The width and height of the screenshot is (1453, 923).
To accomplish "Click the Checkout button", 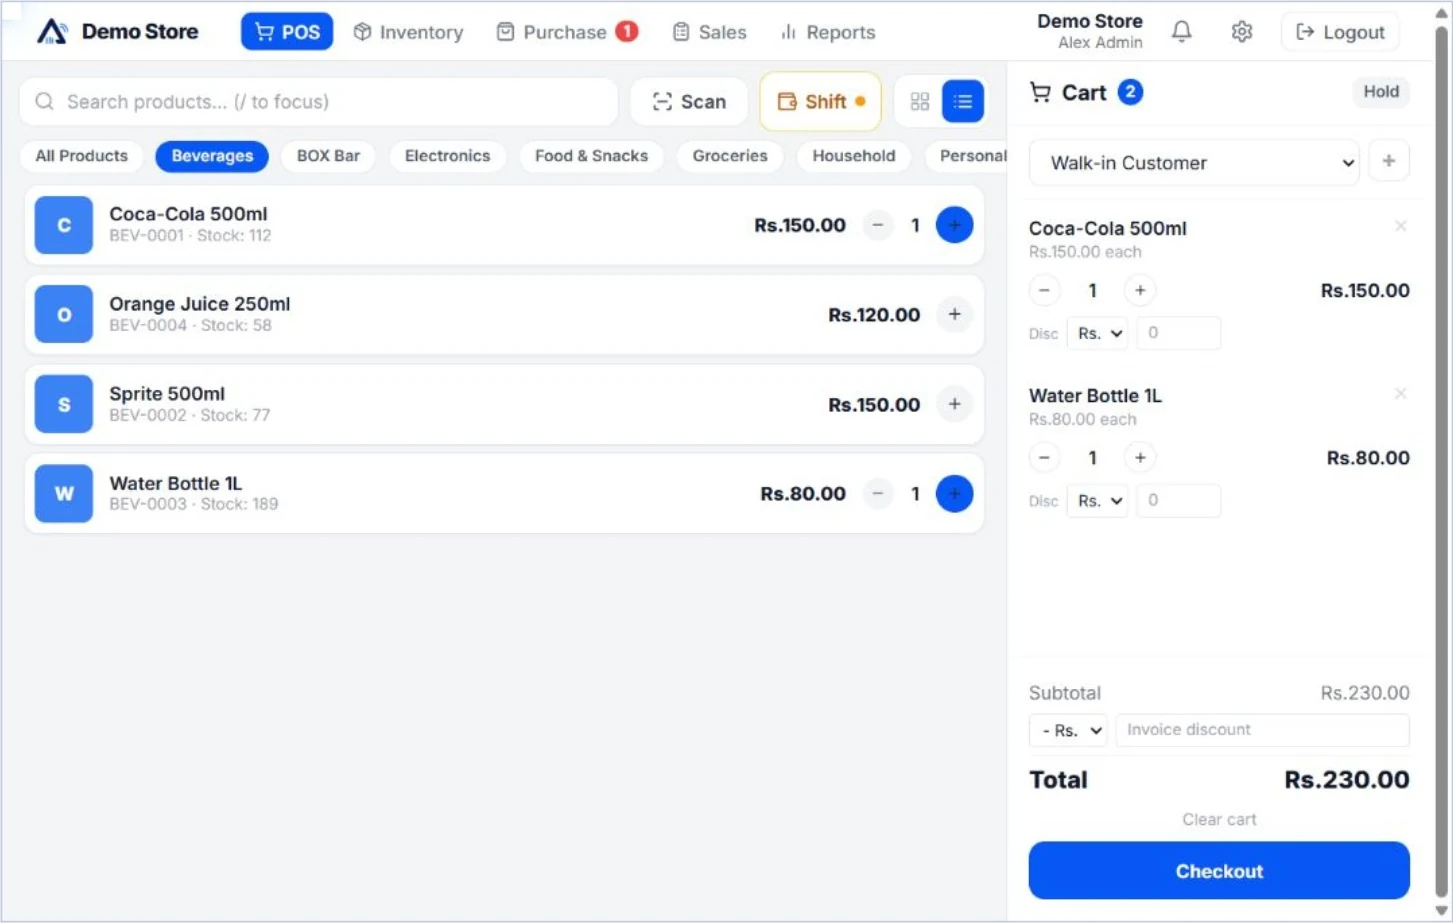I will coord(1219,870).
